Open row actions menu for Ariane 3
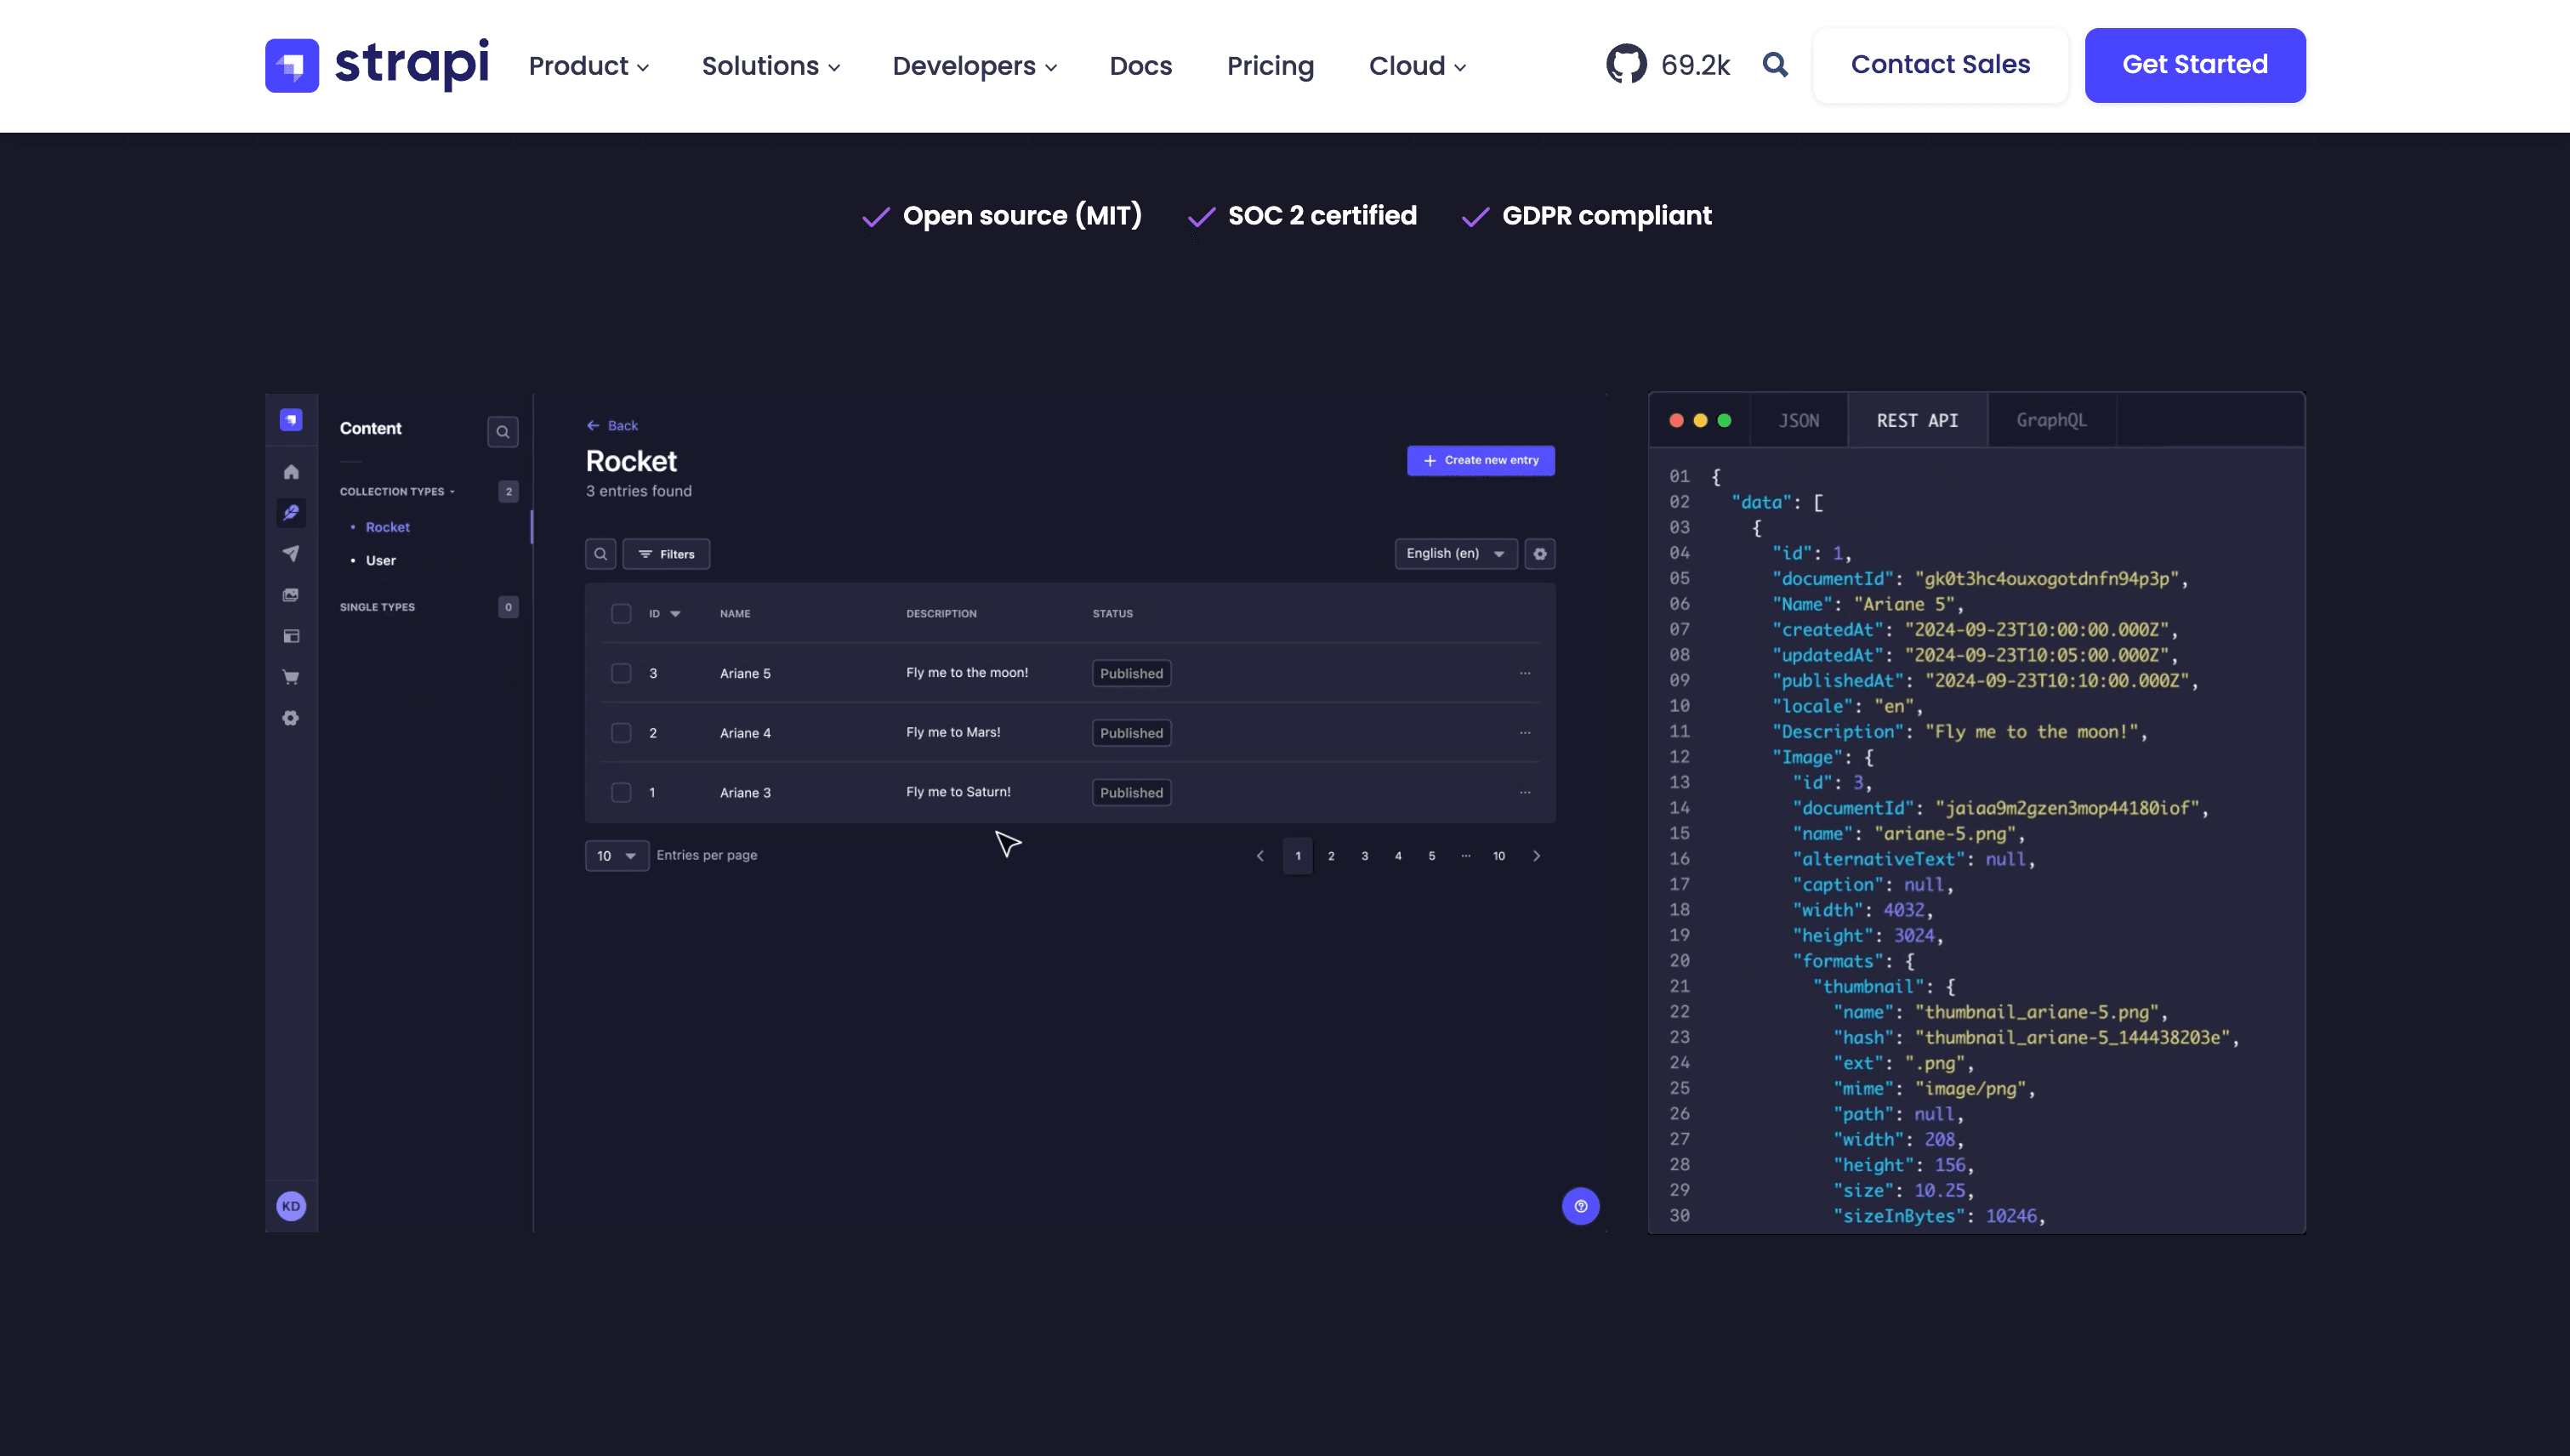The image size is (2570, 1456). 1525,793
